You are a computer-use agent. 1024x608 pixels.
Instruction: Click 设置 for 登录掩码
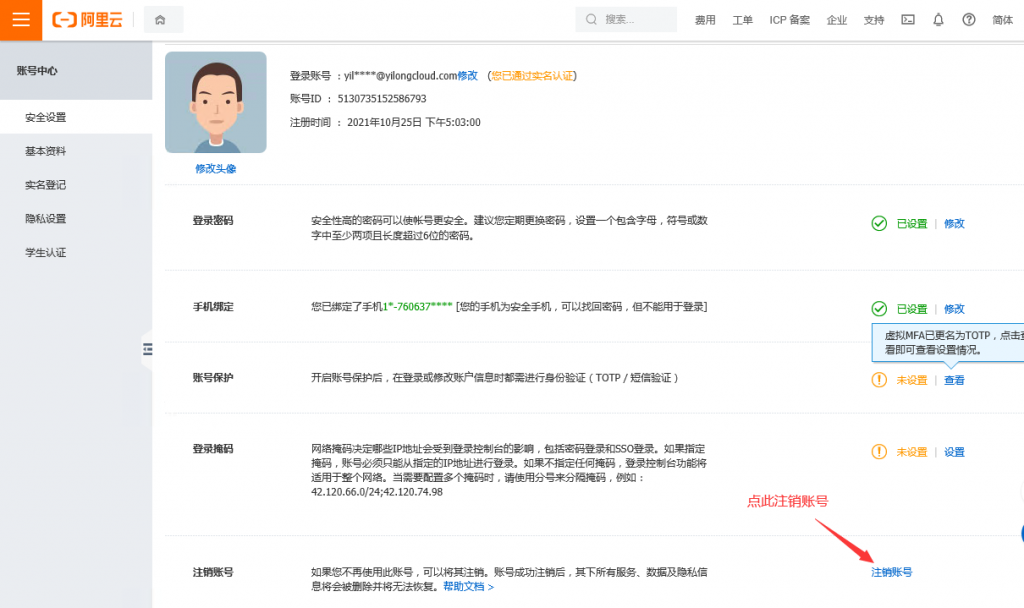[954, 452]
